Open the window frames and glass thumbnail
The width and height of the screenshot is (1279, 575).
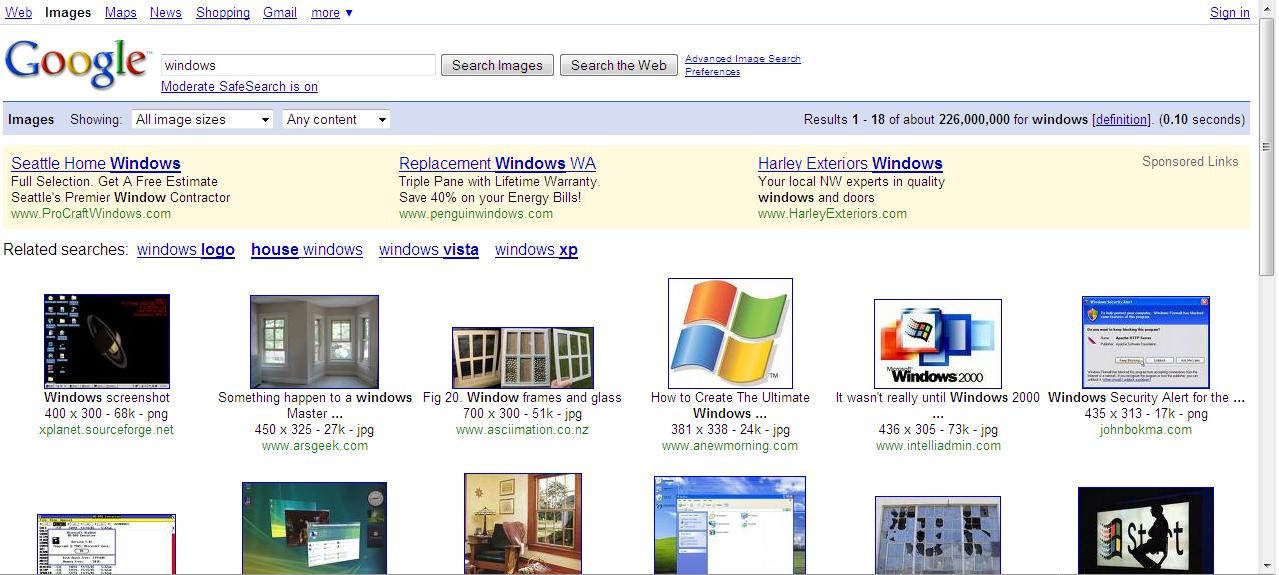pos(522,358)
